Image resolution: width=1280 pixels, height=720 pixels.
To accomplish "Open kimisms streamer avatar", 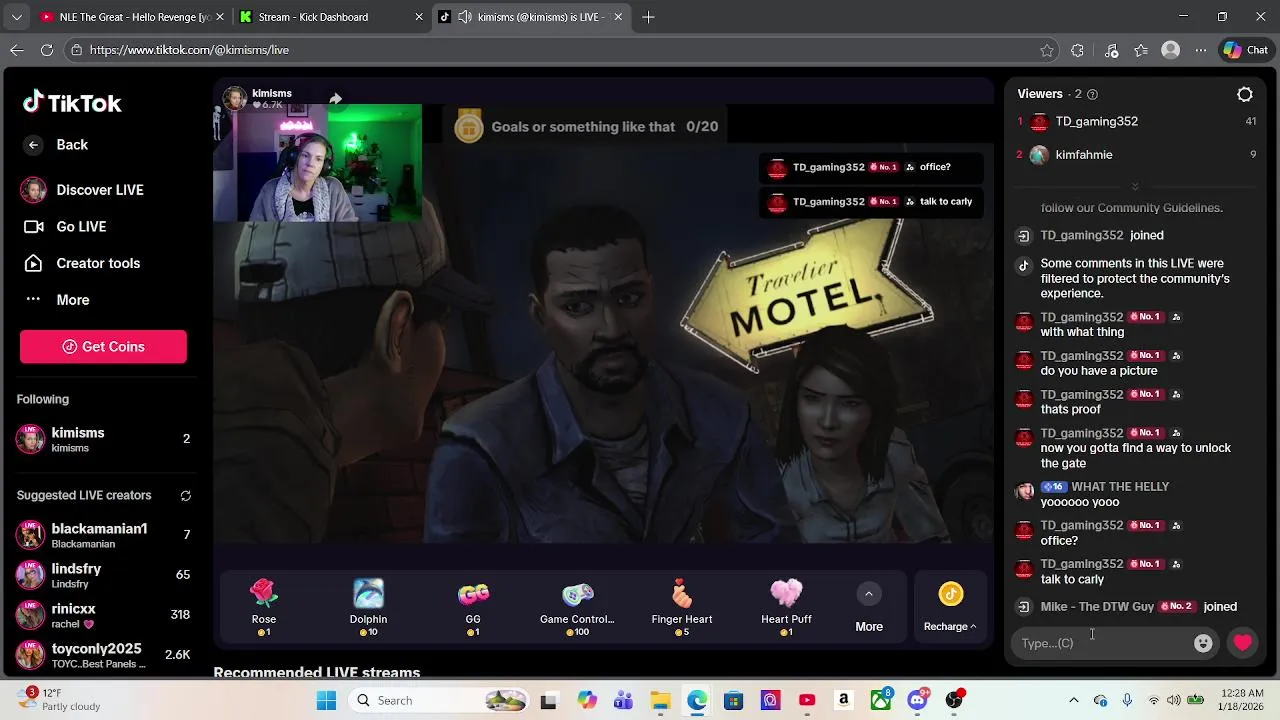I will click(234, 98).
